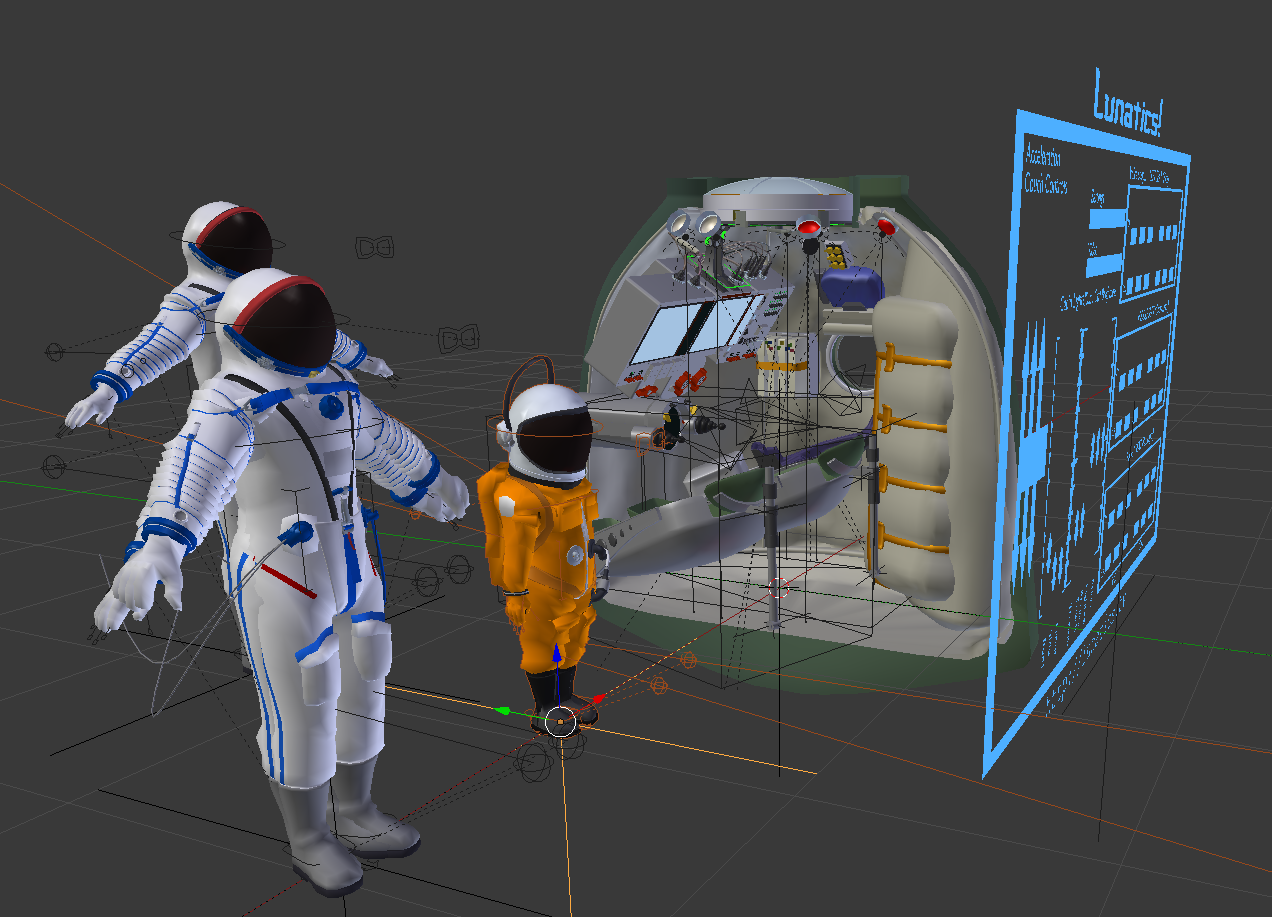Select the blue chest emblem on white suit
Viewport: 1272px width, 917px height.
point(330,407)
